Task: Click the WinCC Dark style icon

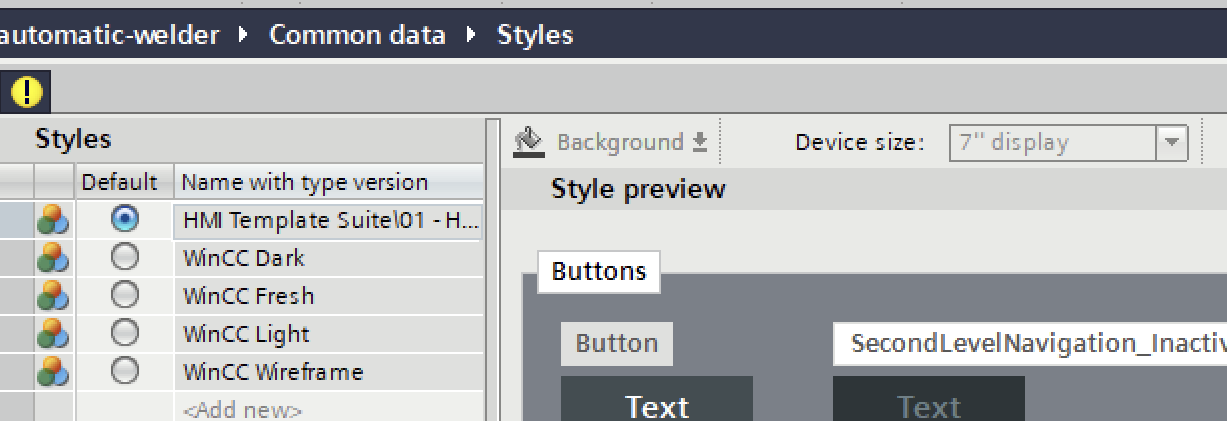Action: point(53,258)
